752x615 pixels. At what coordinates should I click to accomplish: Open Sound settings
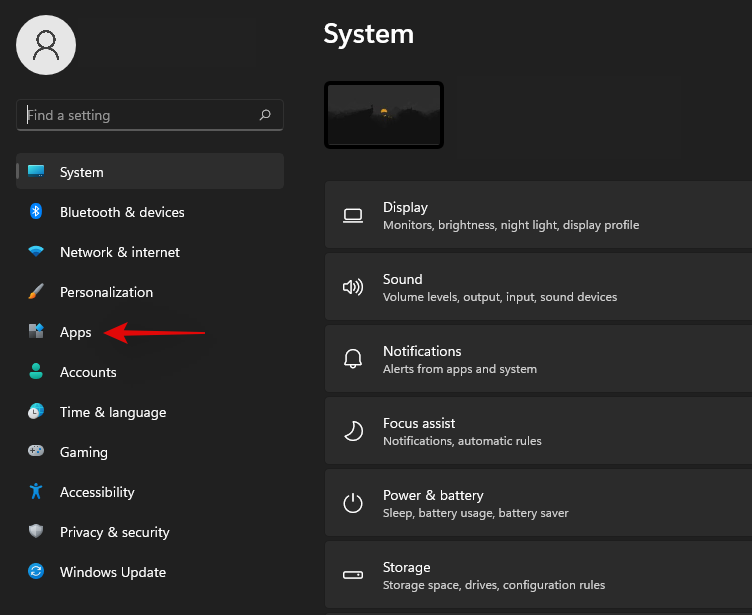[538, 288]
